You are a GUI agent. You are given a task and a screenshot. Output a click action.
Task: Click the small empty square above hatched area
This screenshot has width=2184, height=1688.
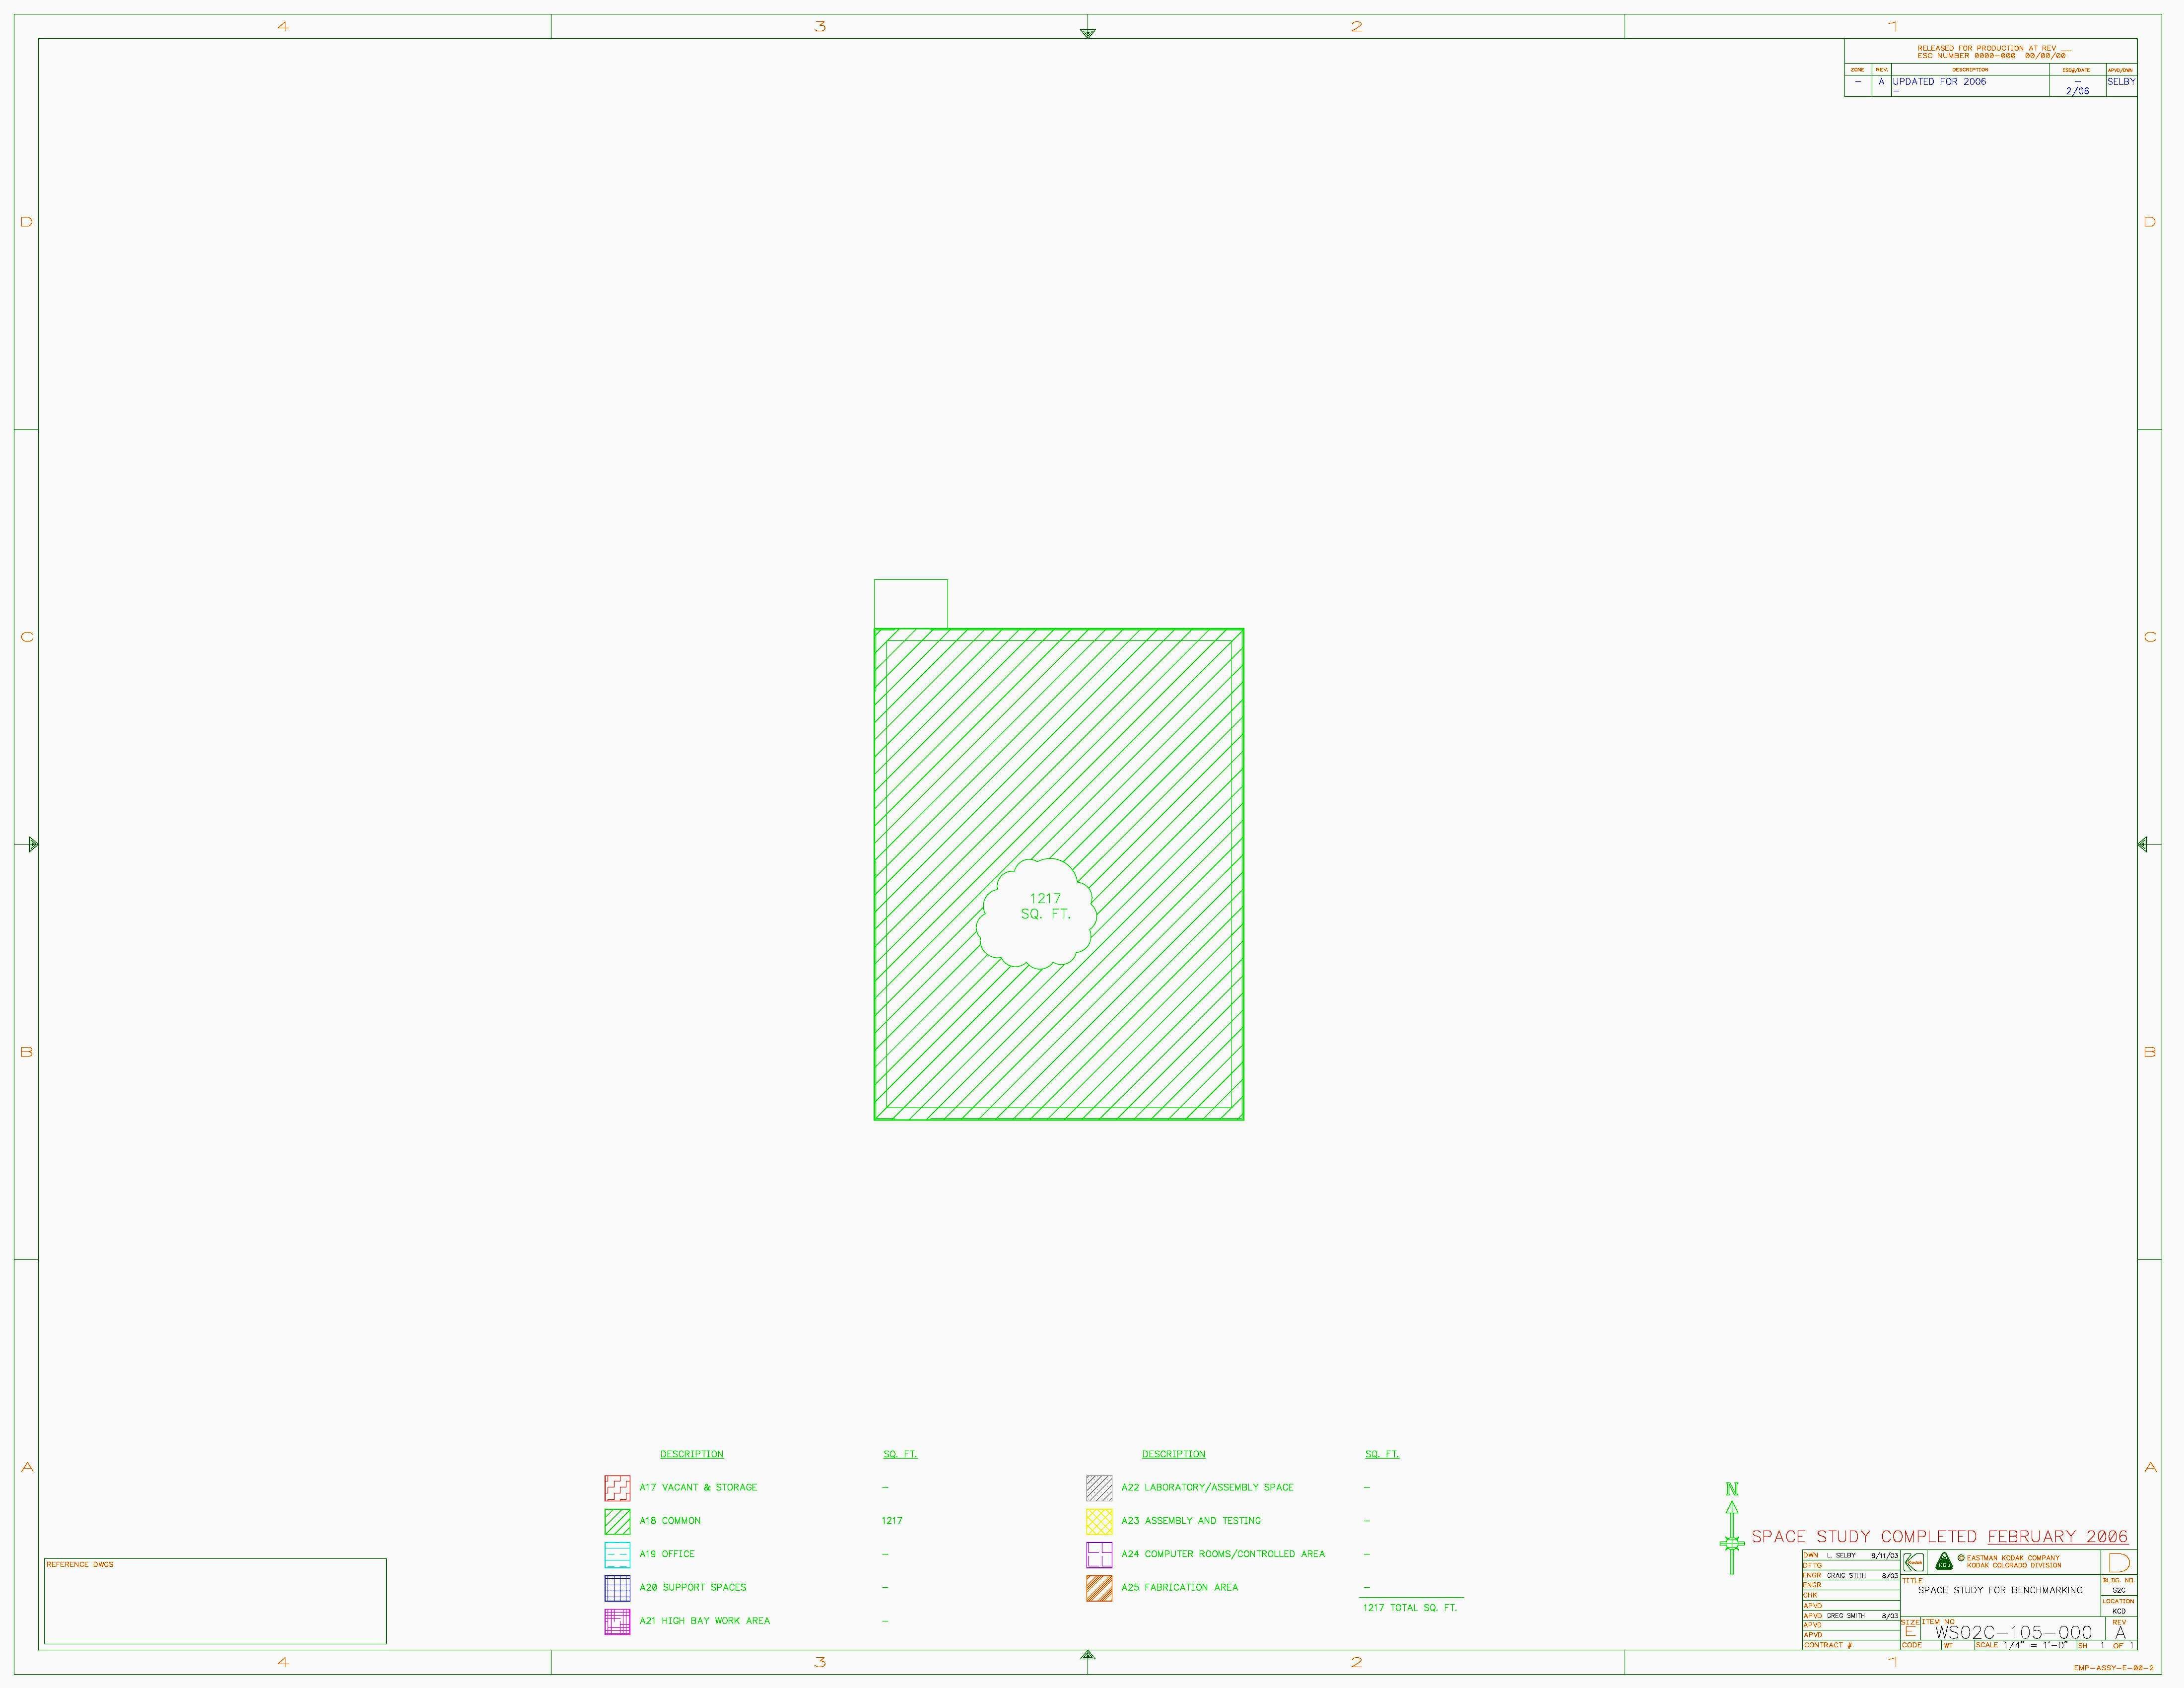point(910,603)
